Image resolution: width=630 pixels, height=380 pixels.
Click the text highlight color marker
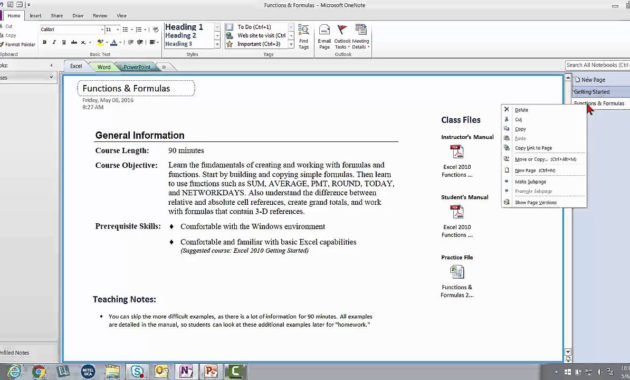point(100,42)
